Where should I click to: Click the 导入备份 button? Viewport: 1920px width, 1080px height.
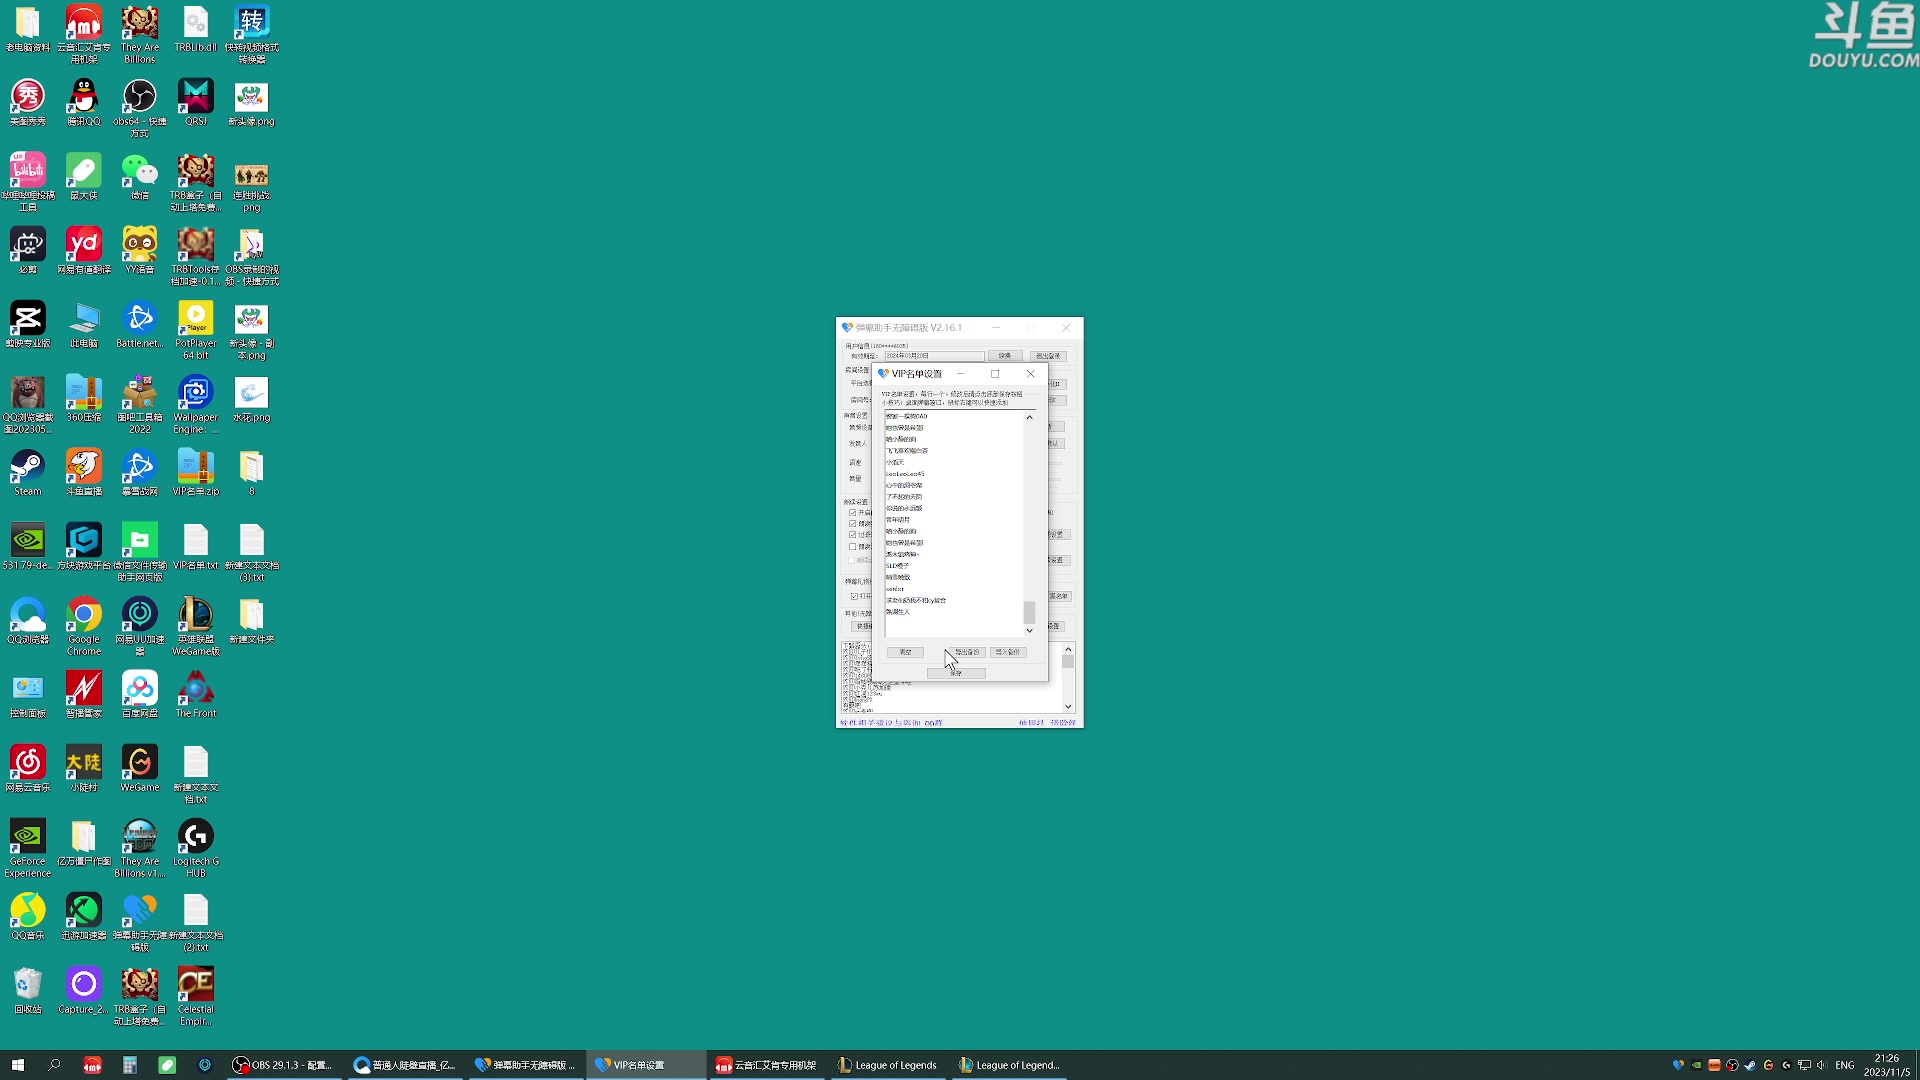tap(1008, 652)
